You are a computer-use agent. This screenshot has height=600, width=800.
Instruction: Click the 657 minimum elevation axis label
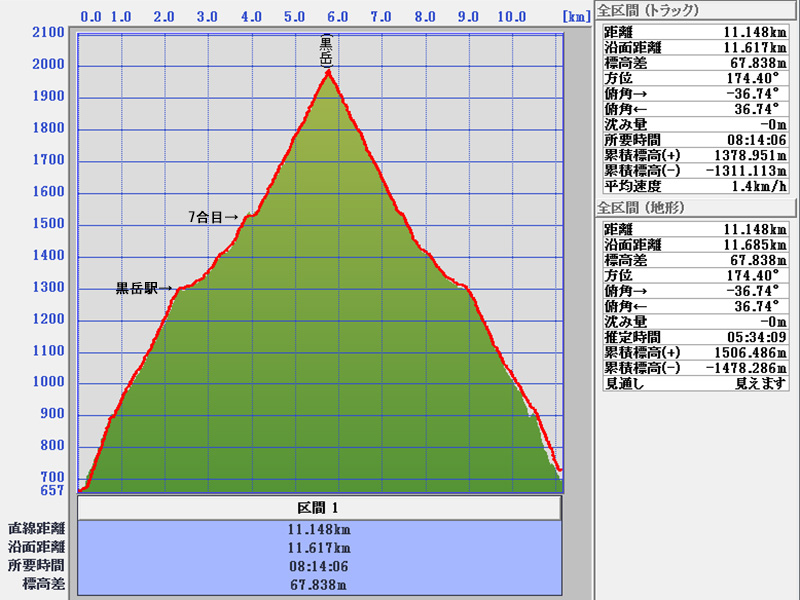pyautogui.click(x=52, y=492)
